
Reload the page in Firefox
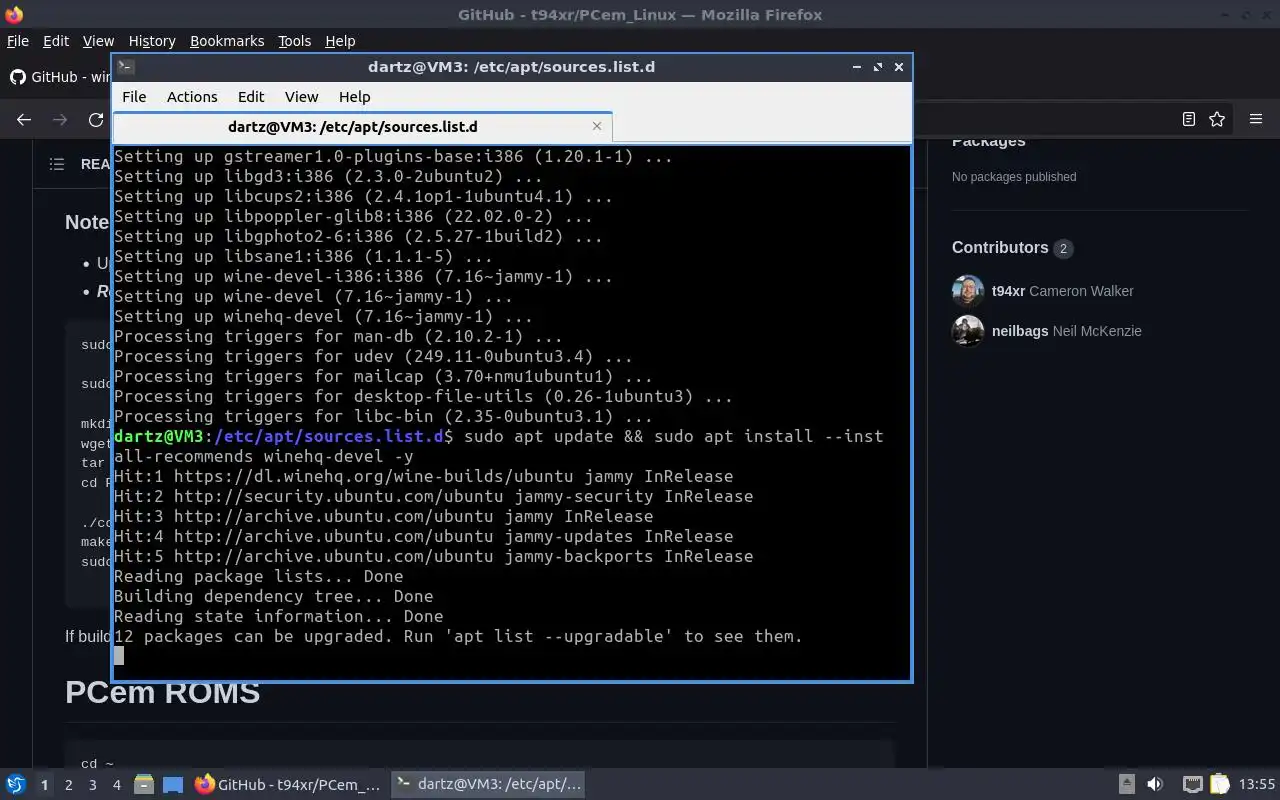point(96,119)
